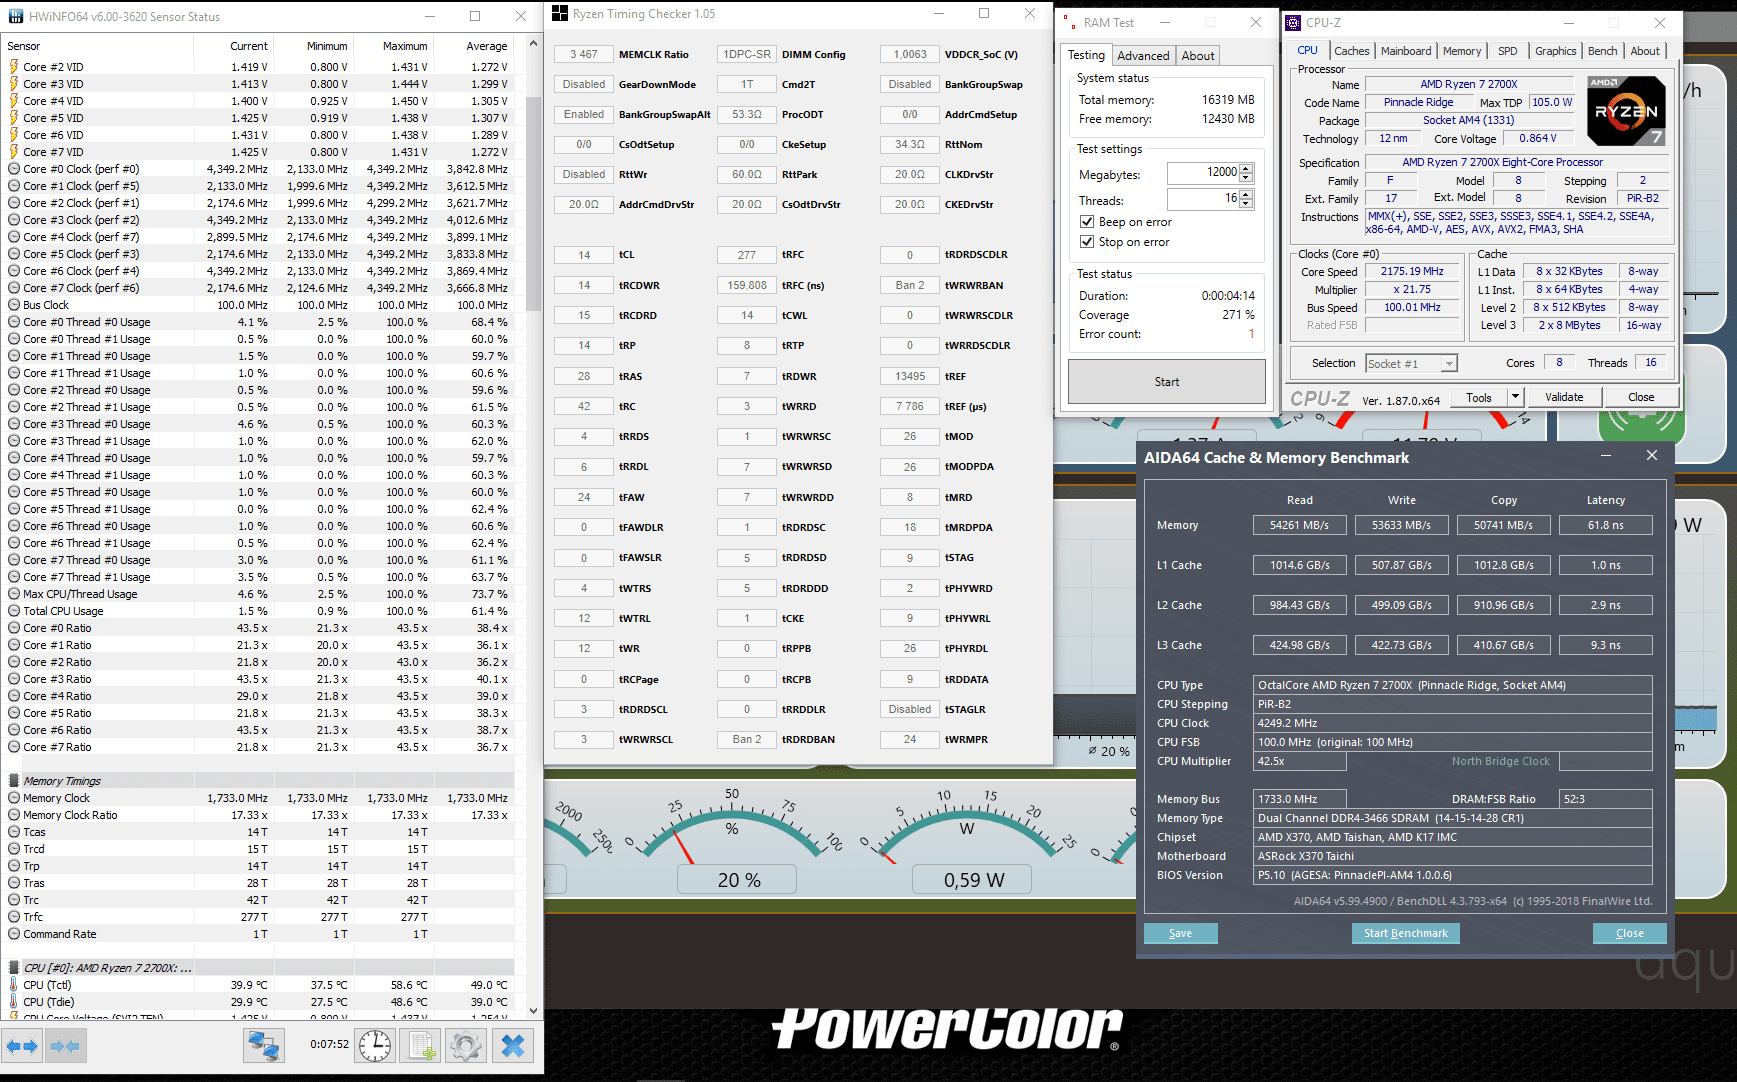Click the HWiNFO expand sensors arrows icon
The image size is (1737, 1082).
pyautogui.click(x=22, y=1046)
